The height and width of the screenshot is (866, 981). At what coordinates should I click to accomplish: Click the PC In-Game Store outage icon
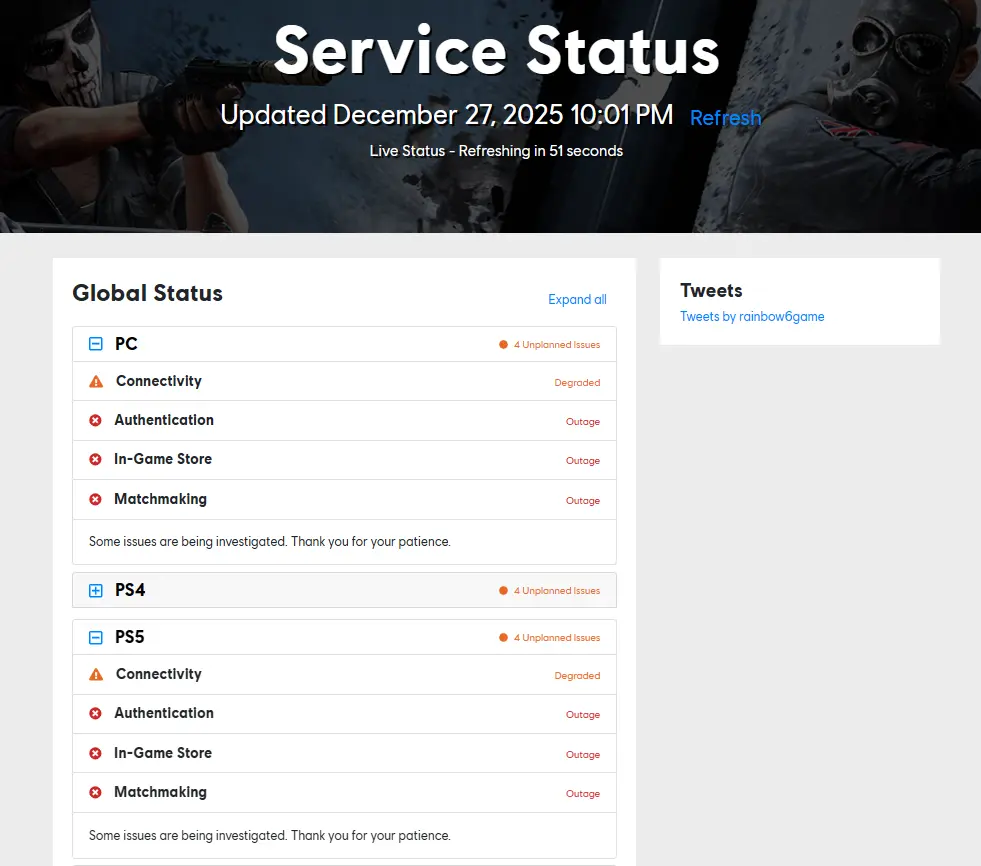coord(96,460)
